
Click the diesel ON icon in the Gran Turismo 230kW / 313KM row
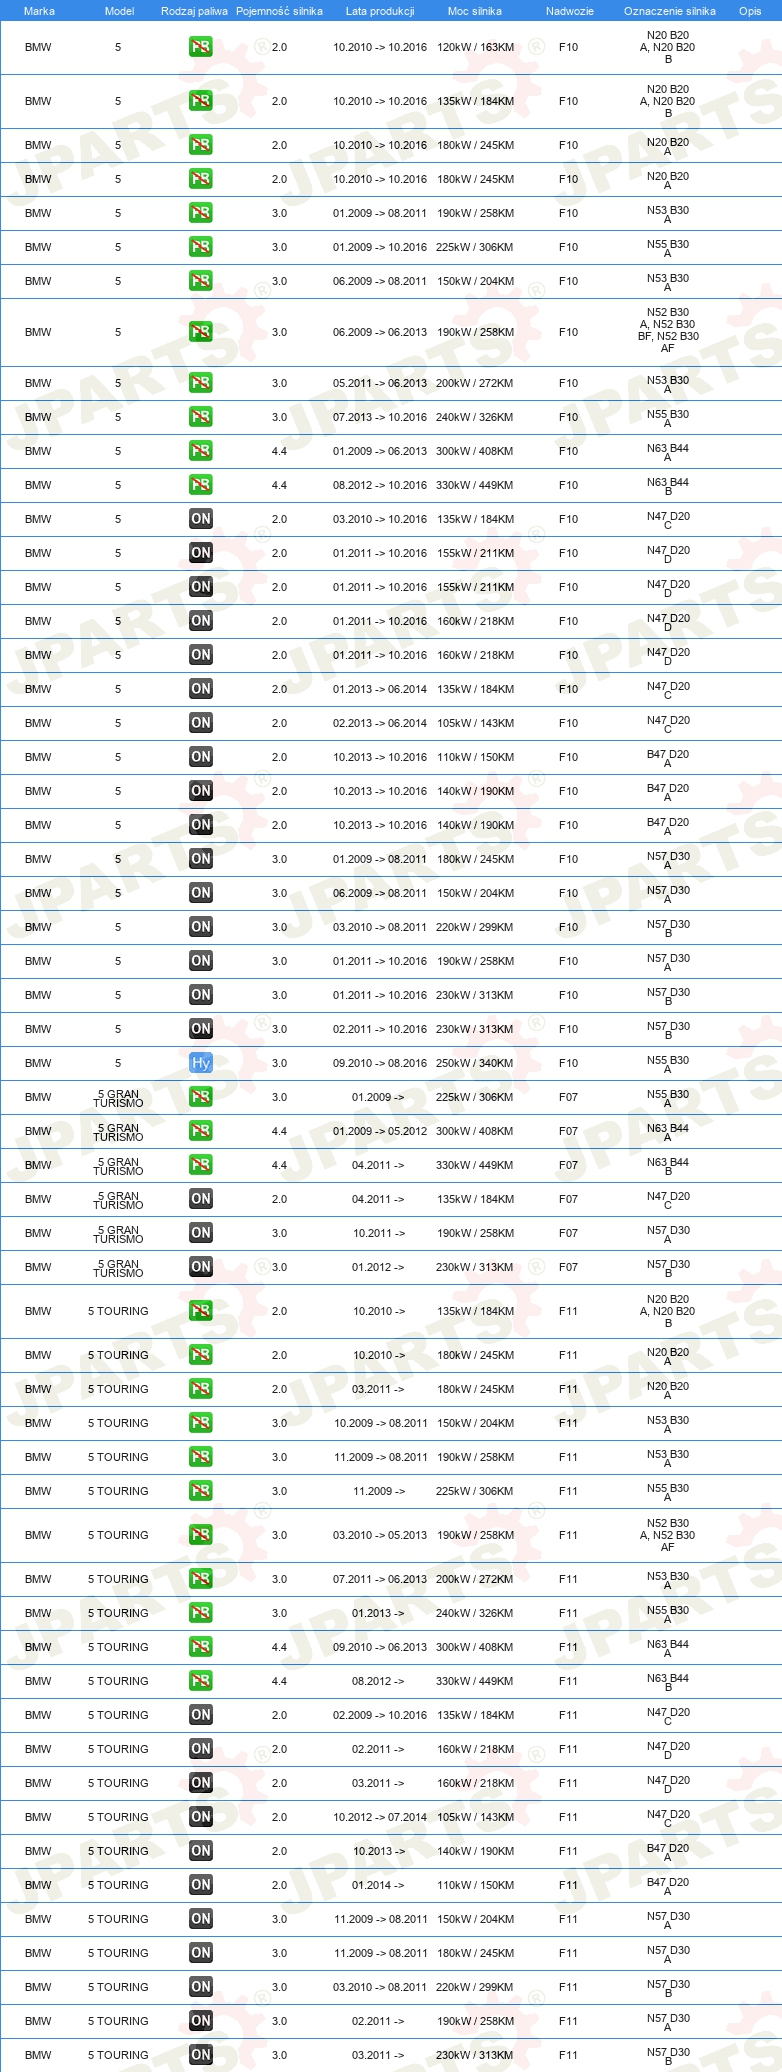pyautogui.click(x=201, y=1267)
